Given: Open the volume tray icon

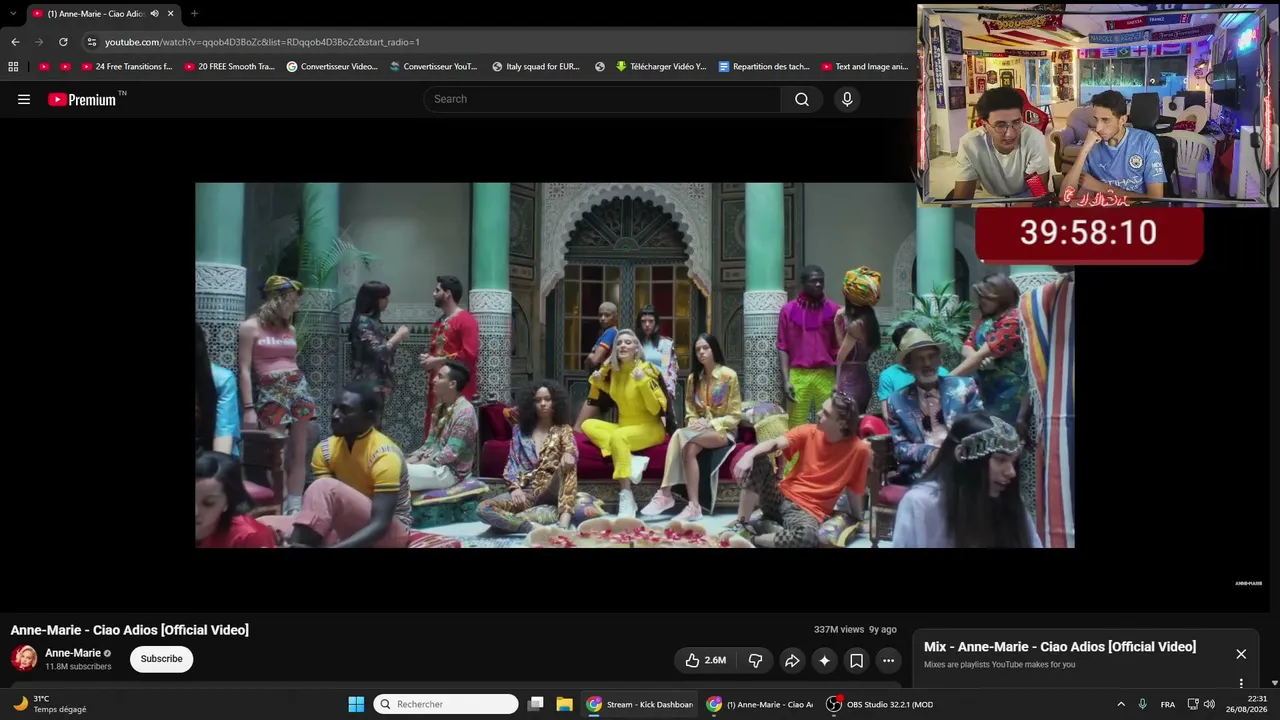Looking at the screenshot, I should point(1209,704).
